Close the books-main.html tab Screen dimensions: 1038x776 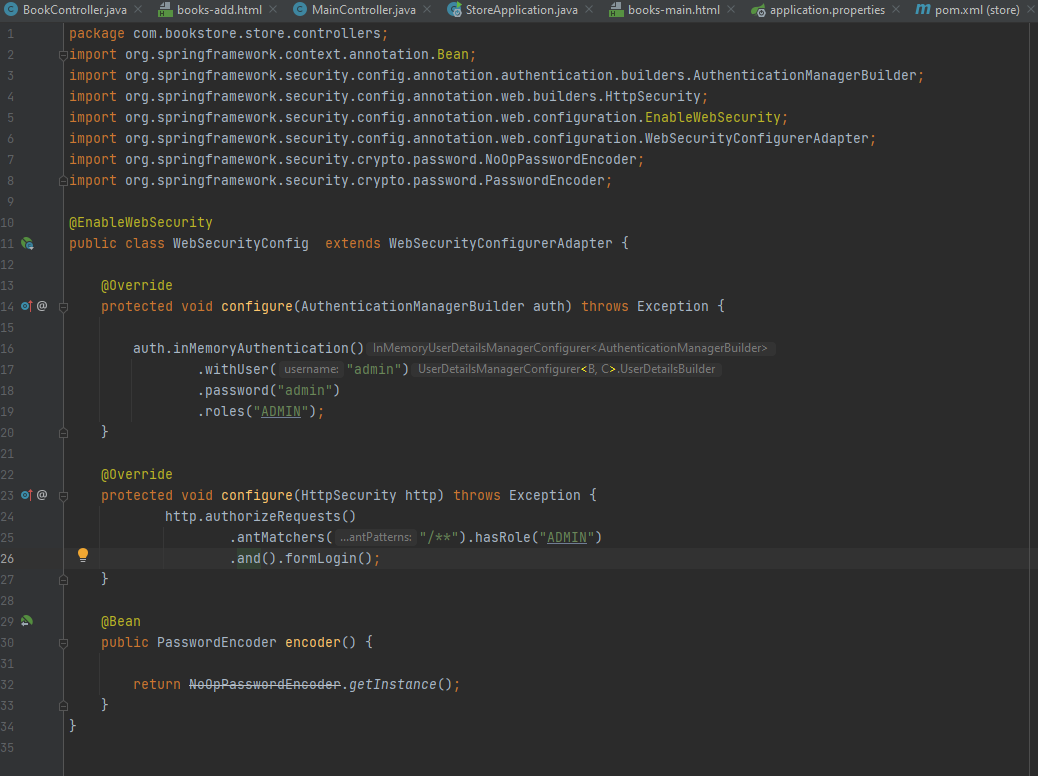[731, 10]
